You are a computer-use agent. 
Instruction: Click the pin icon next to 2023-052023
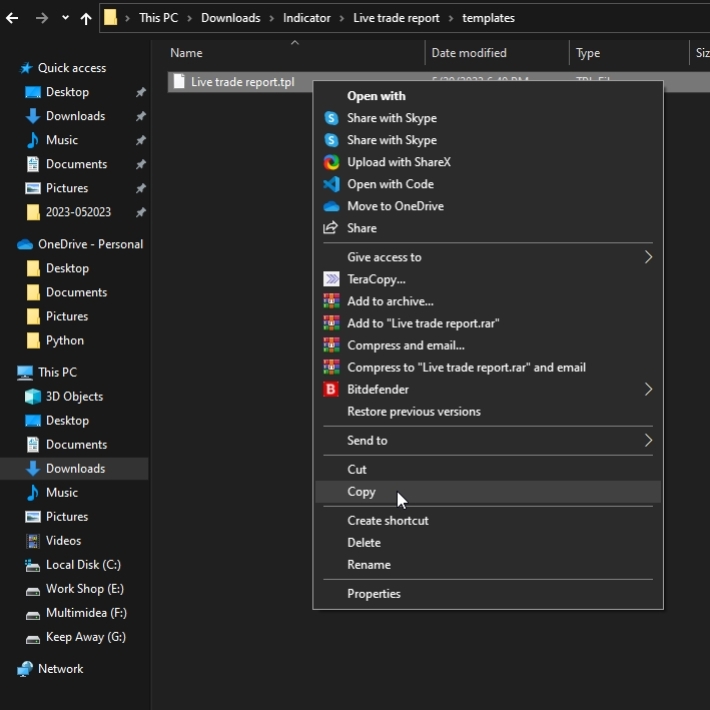141,212
